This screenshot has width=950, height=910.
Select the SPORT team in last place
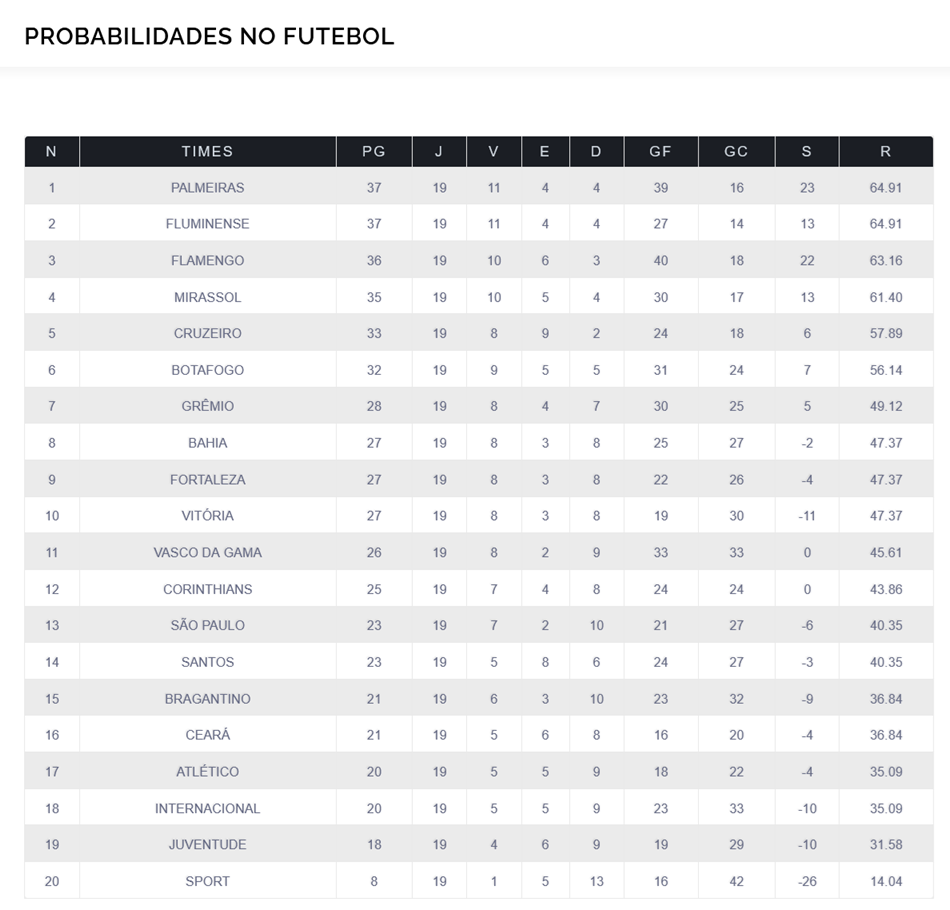(207, 881)
